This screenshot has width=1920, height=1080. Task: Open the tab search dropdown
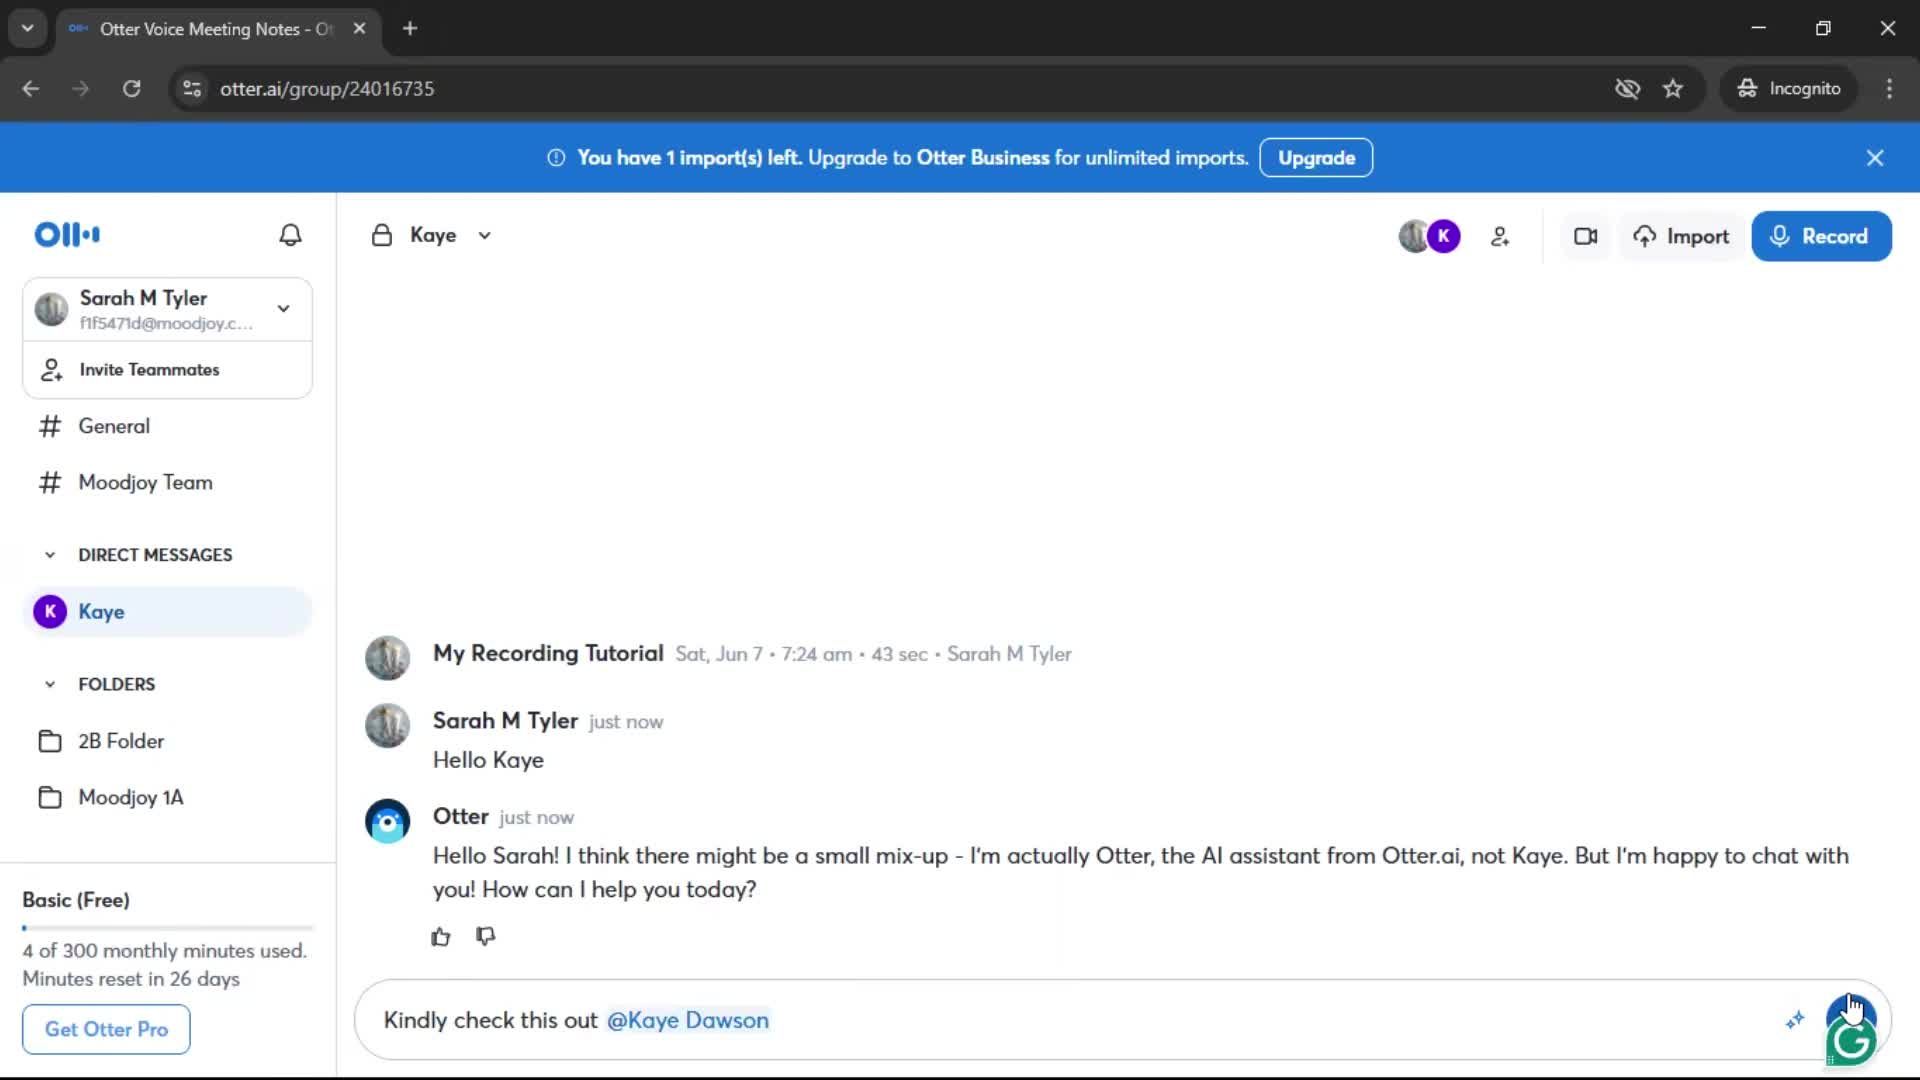tap(28, 28)
